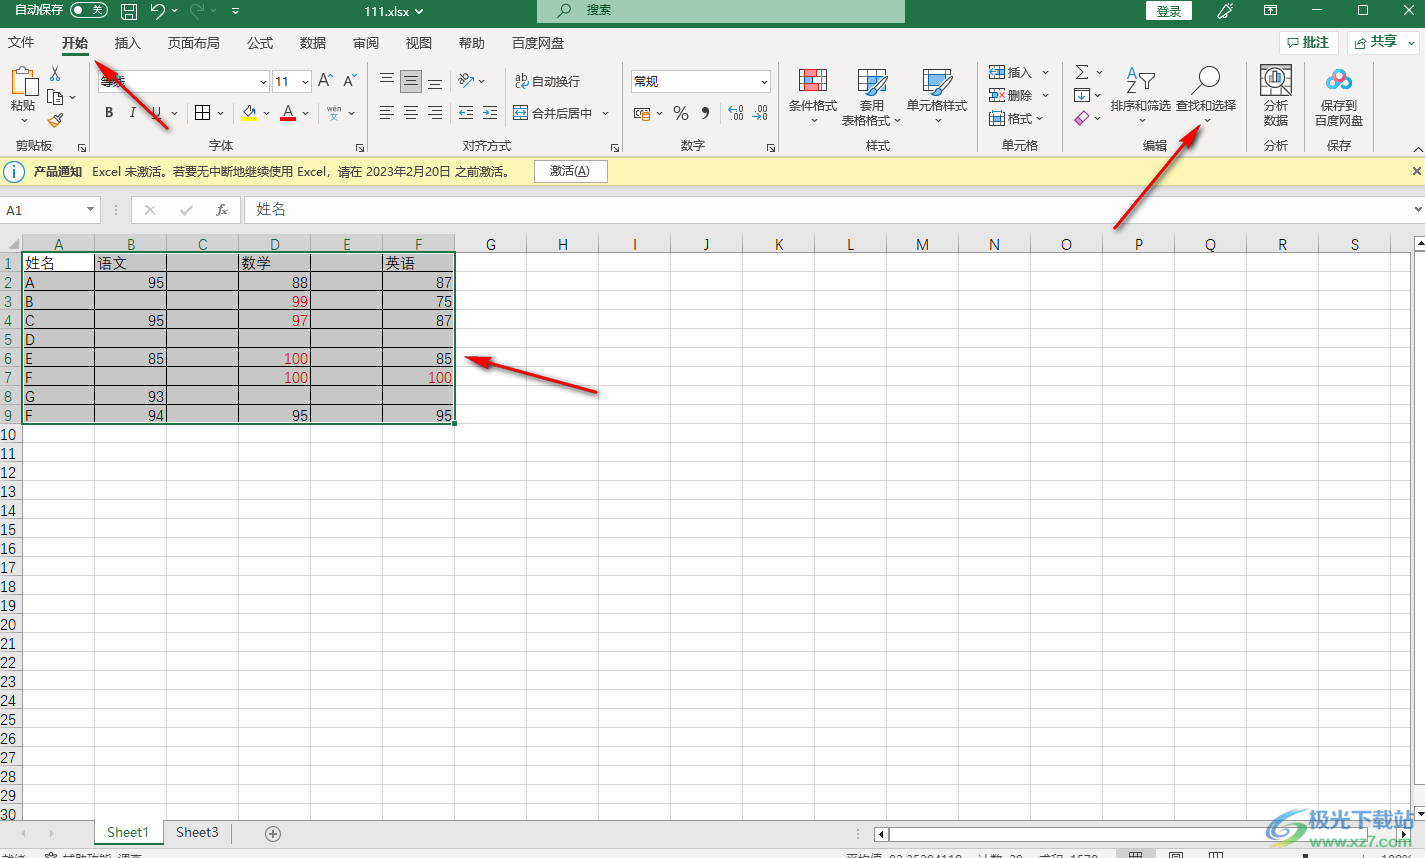The image size is (1425, 858).
Task: Click the Cut scissors icon
Action: [x=55, y=74]
